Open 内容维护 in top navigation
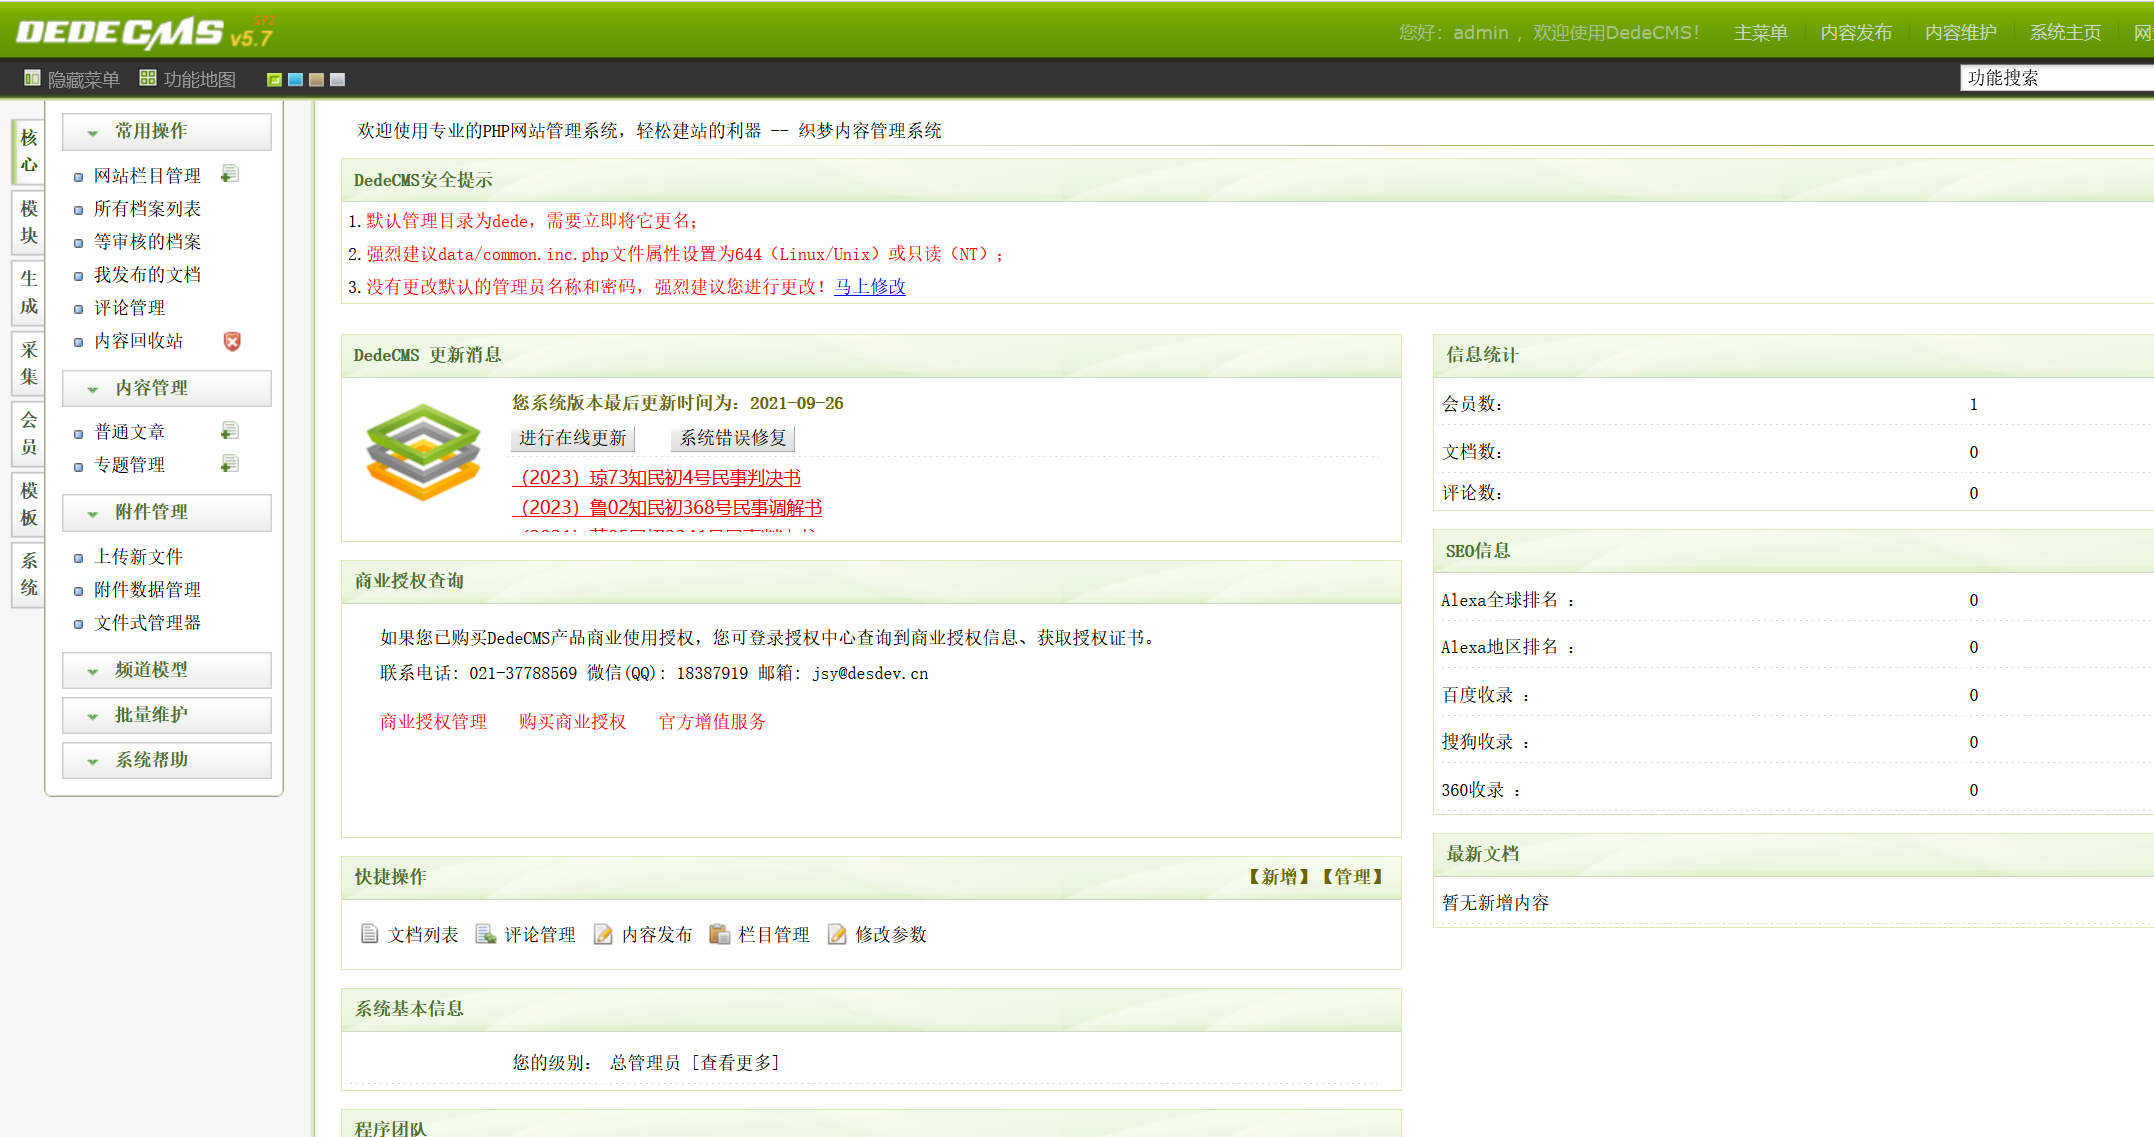 [1961, 33]
